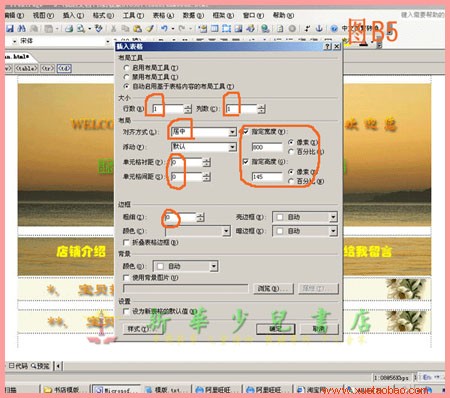Click the Format Painter brush icon
This screenshot has height=398, width=450.
[149, 29]
